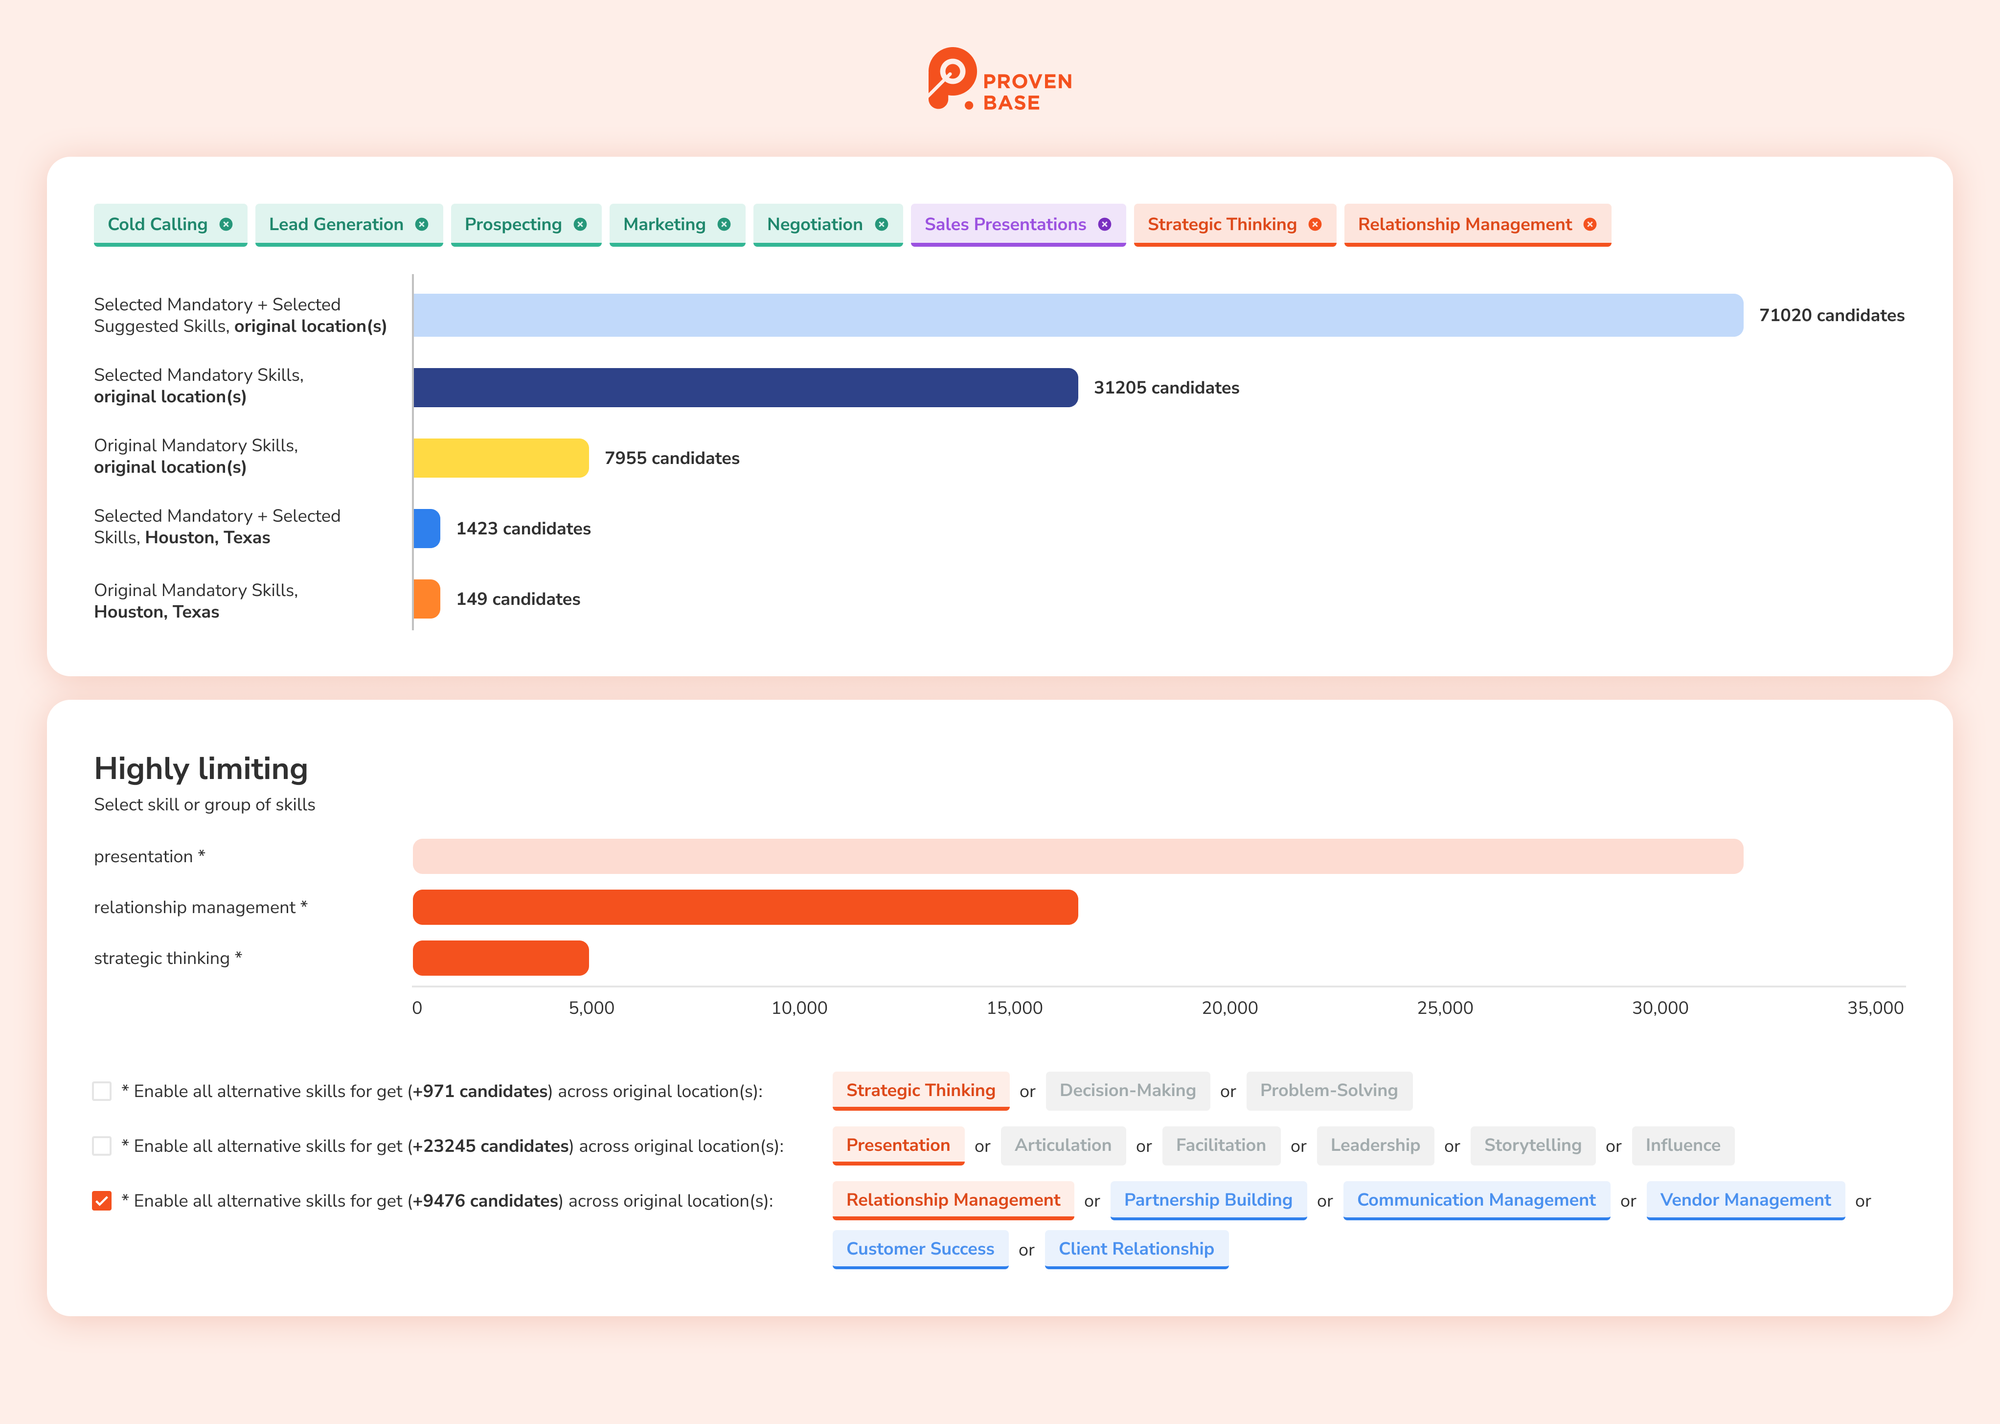This screenshot has height=1424, width=2000.
Task: Click x icon on Strategic Thinking tag
Action: point(1315,224)
